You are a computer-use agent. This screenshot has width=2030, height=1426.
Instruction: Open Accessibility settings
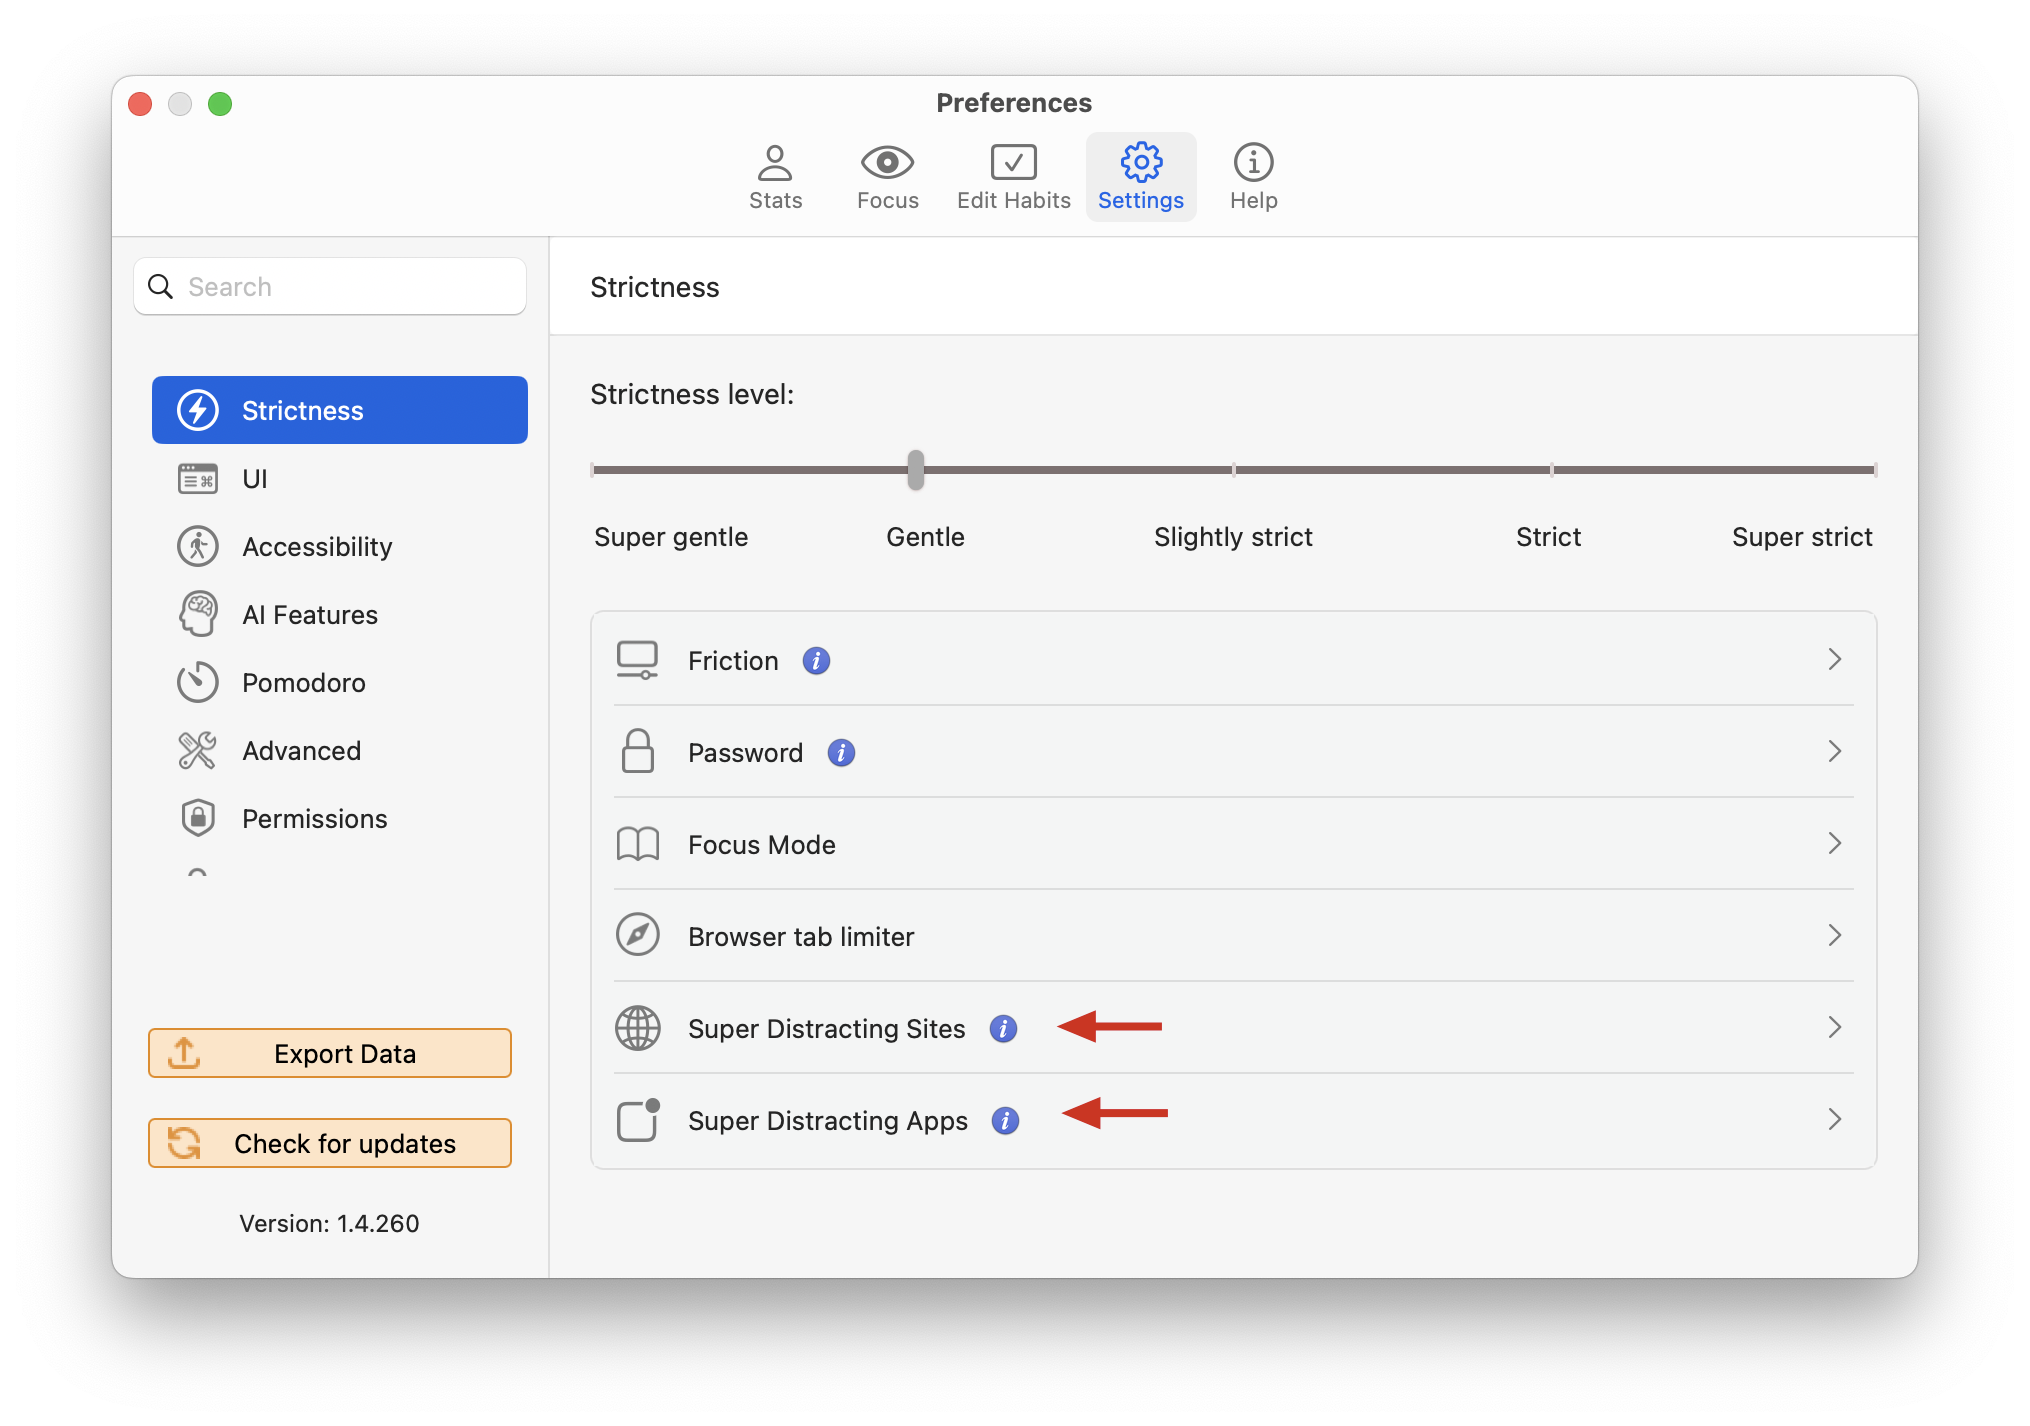(340, 547)
